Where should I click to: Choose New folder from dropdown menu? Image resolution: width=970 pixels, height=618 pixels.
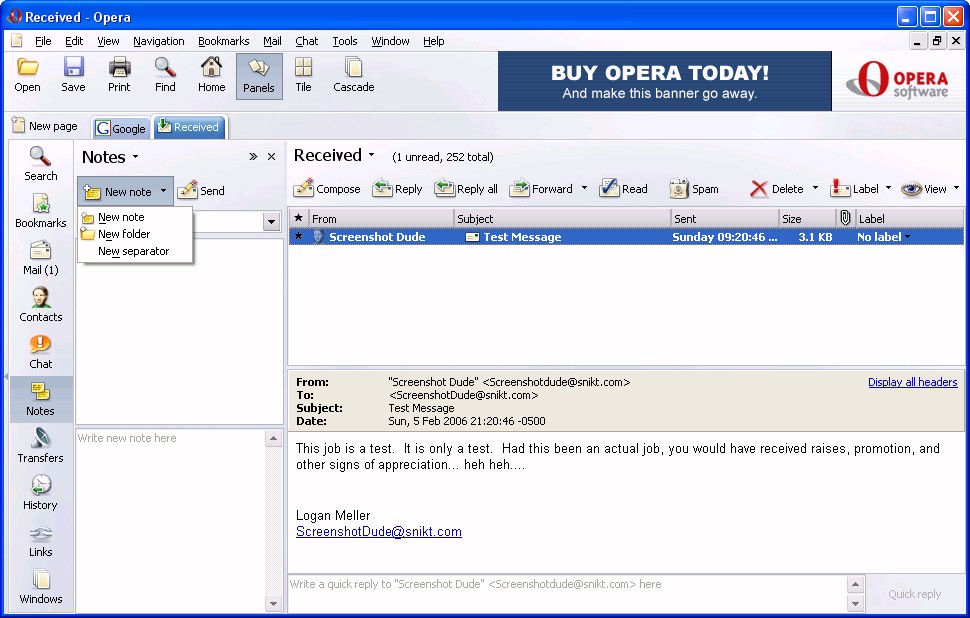tap(124, 234)
